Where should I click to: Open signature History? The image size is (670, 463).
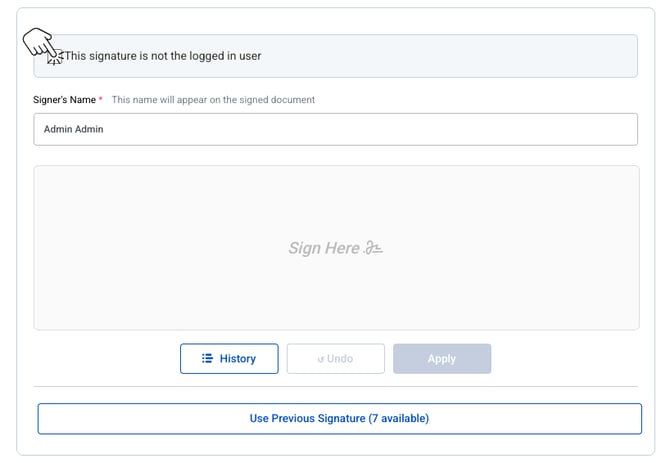(x=229, y=358)
